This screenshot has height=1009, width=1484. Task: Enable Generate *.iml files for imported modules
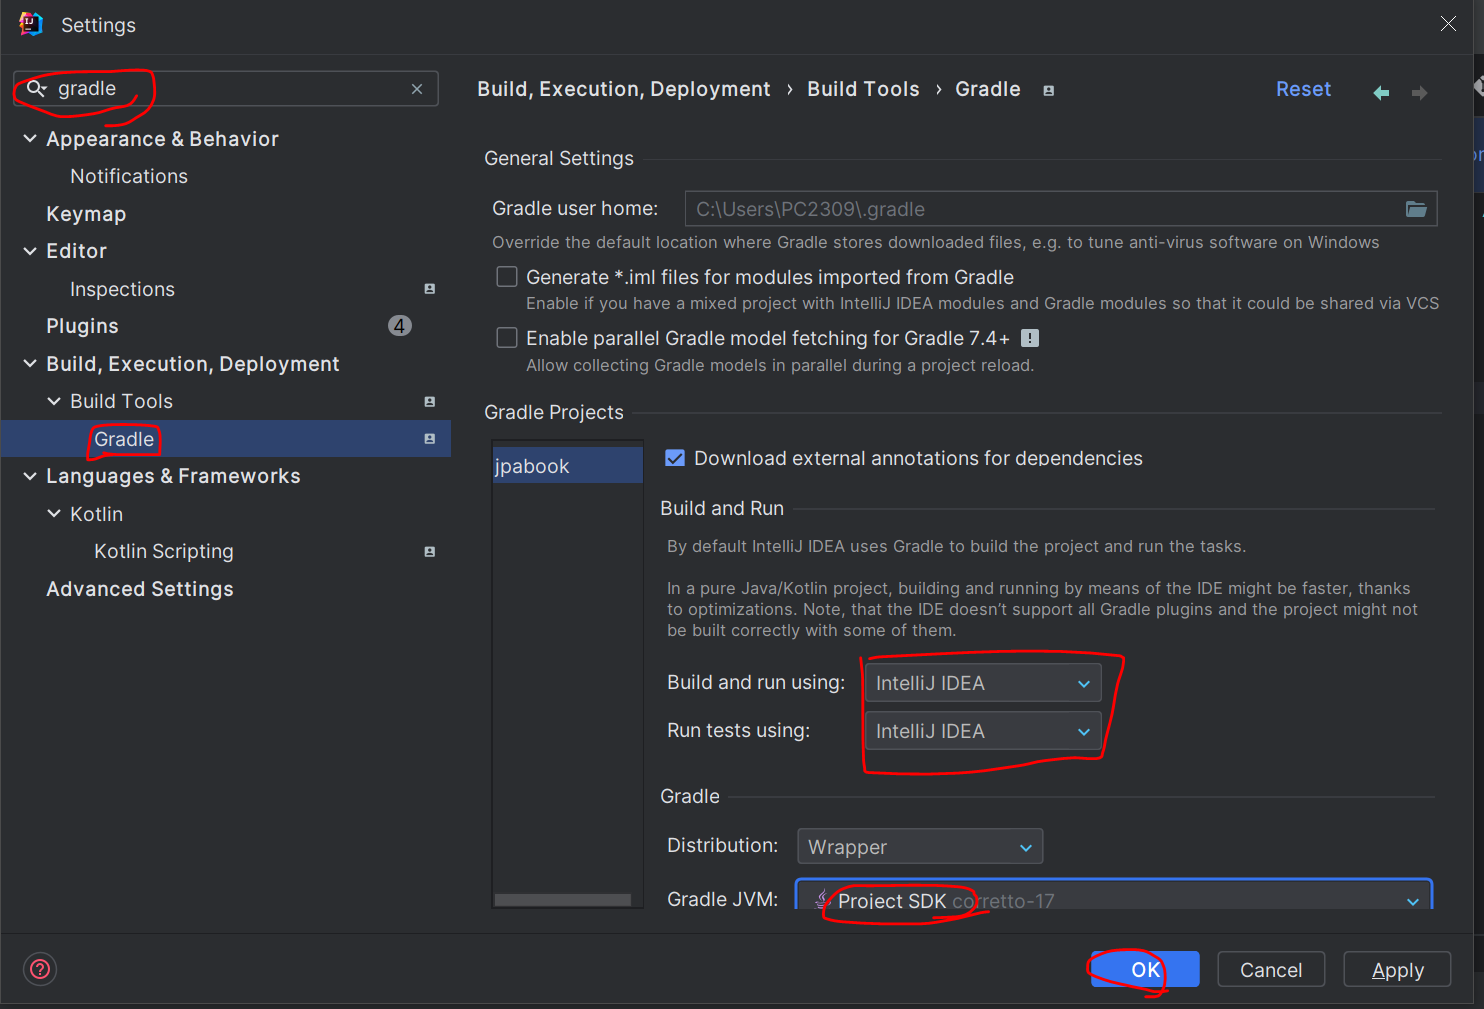[507, 277]
